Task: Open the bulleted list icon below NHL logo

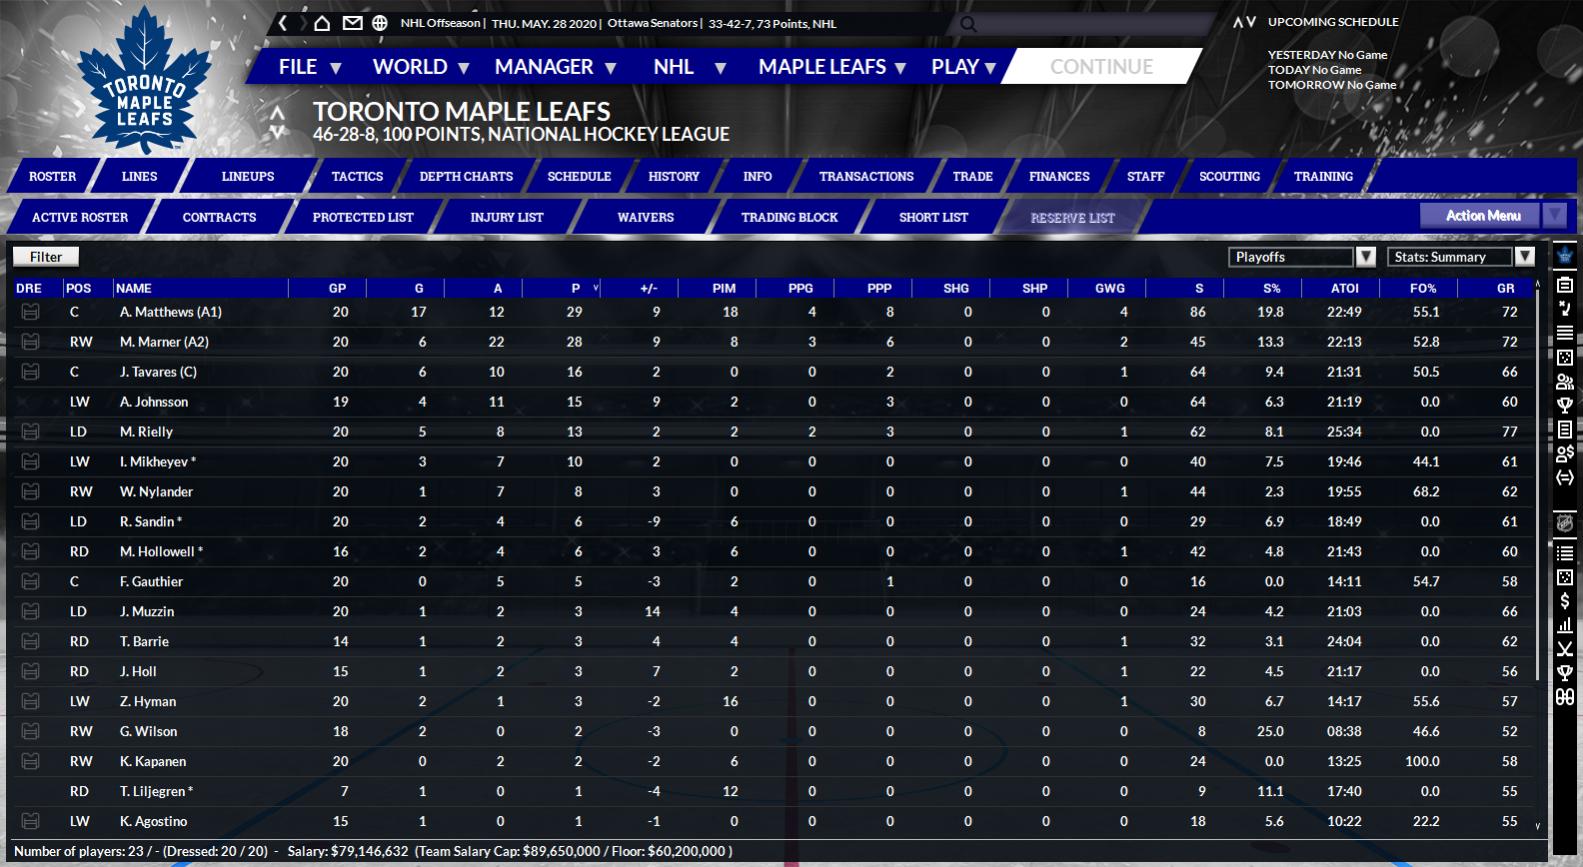Action: coord(1565,553)
